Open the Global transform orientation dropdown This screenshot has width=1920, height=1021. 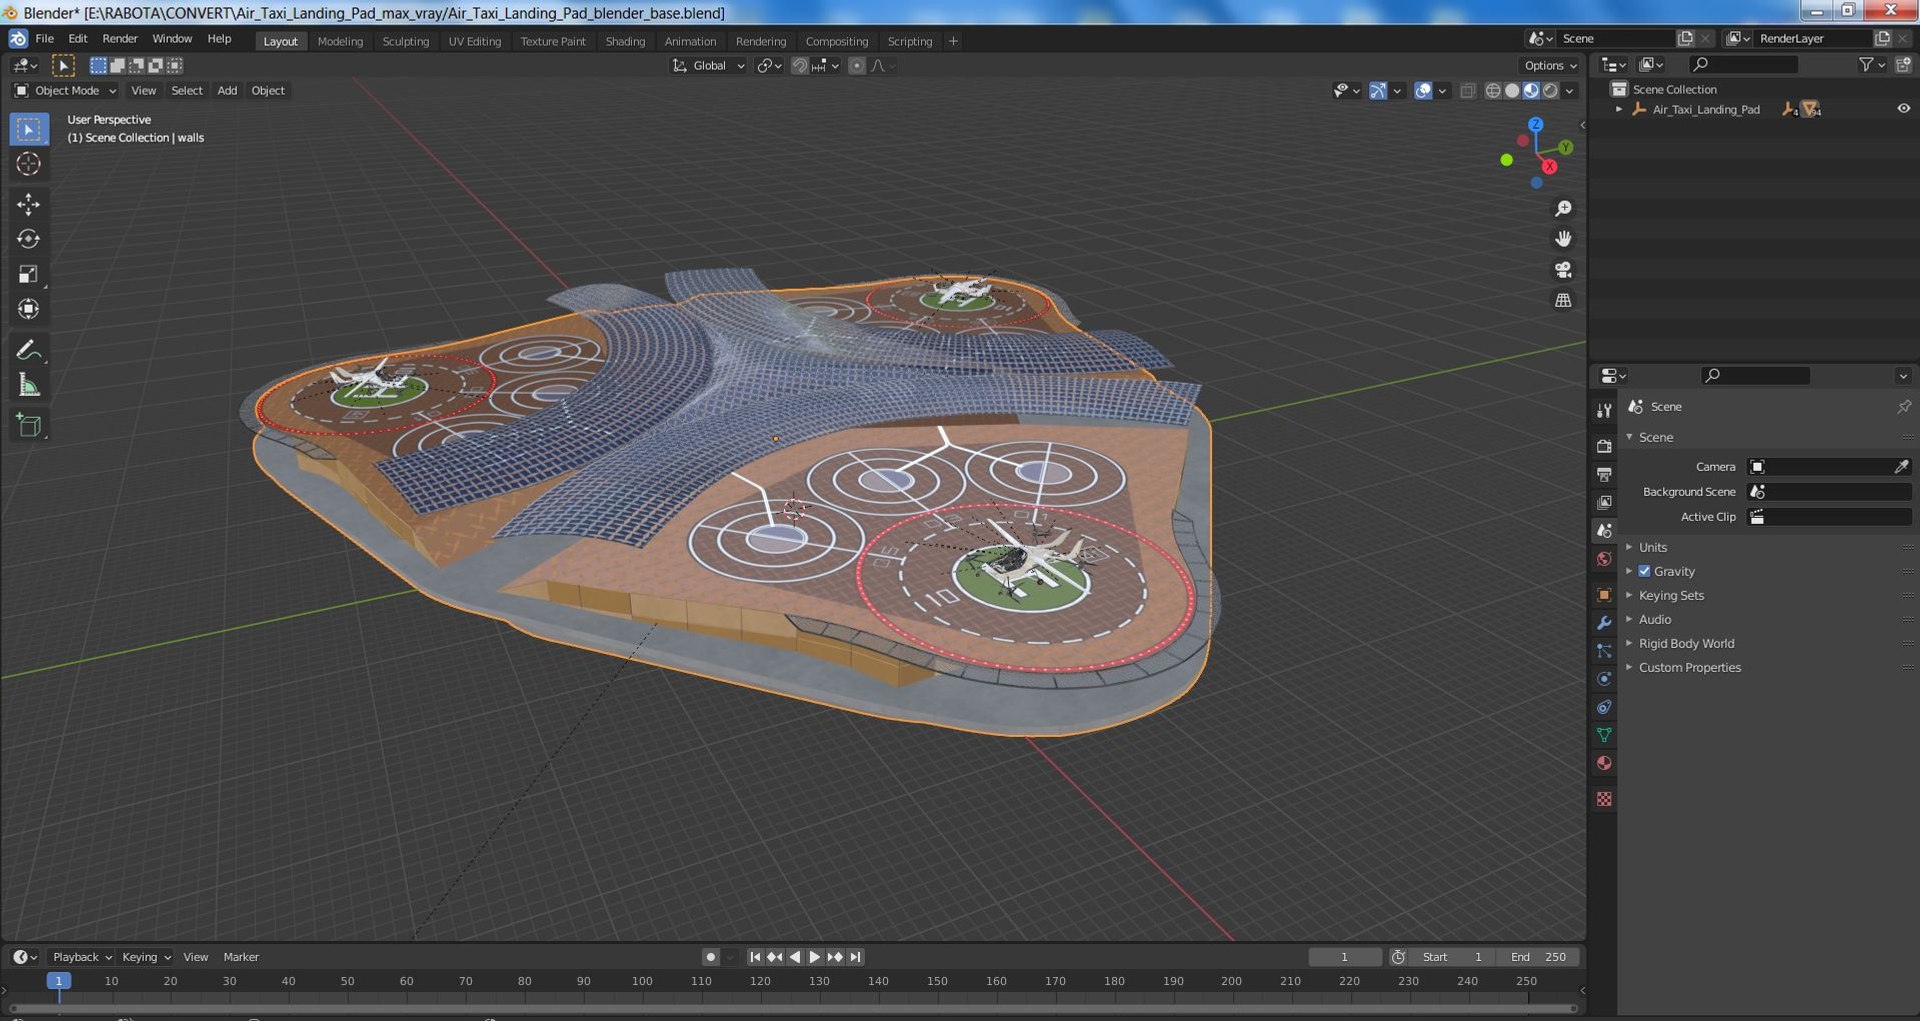(x=708, y=66)
